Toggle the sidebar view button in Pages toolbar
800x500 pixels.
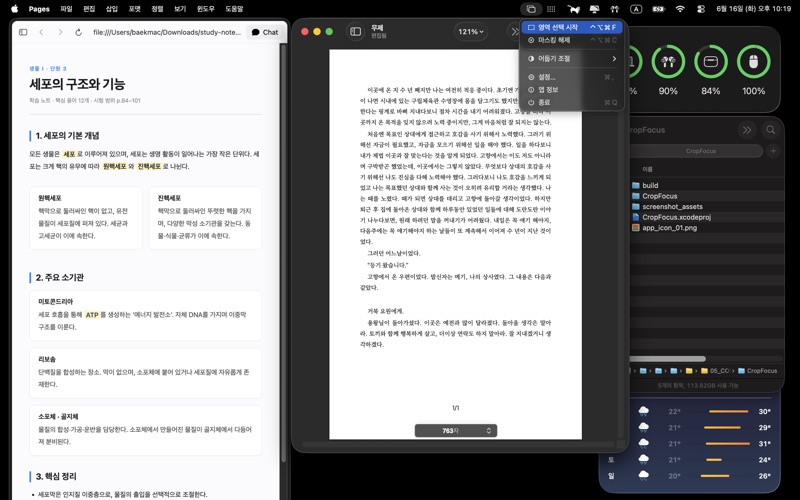[x=356, y=32]
